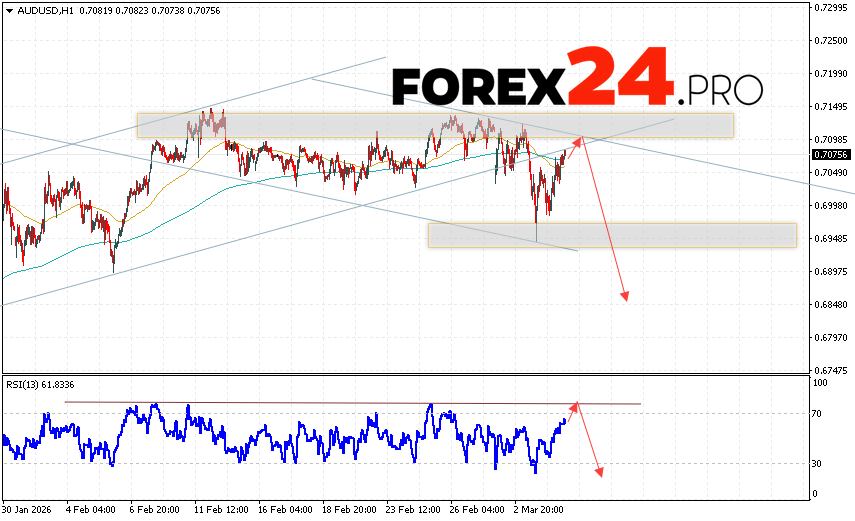Click the RSI 30 level label
855x521 pixels.
click(x=818, y=463)
